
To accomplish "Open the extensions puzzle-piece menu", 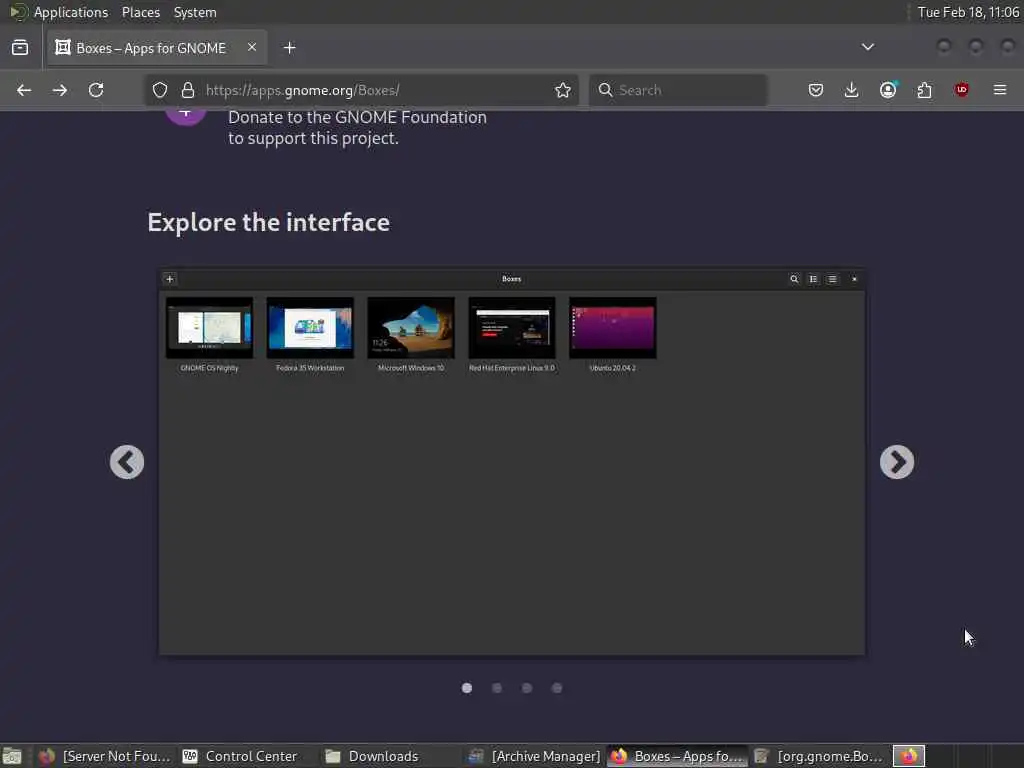I will coord(925,90).
